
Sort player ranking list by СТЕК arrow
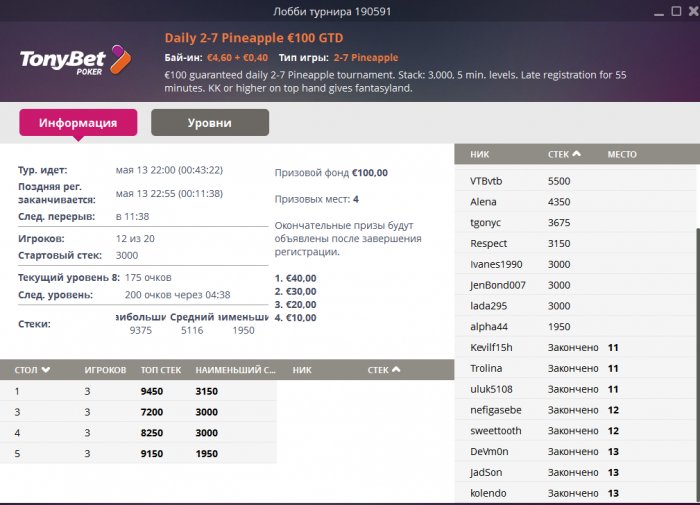click(577, 154)
